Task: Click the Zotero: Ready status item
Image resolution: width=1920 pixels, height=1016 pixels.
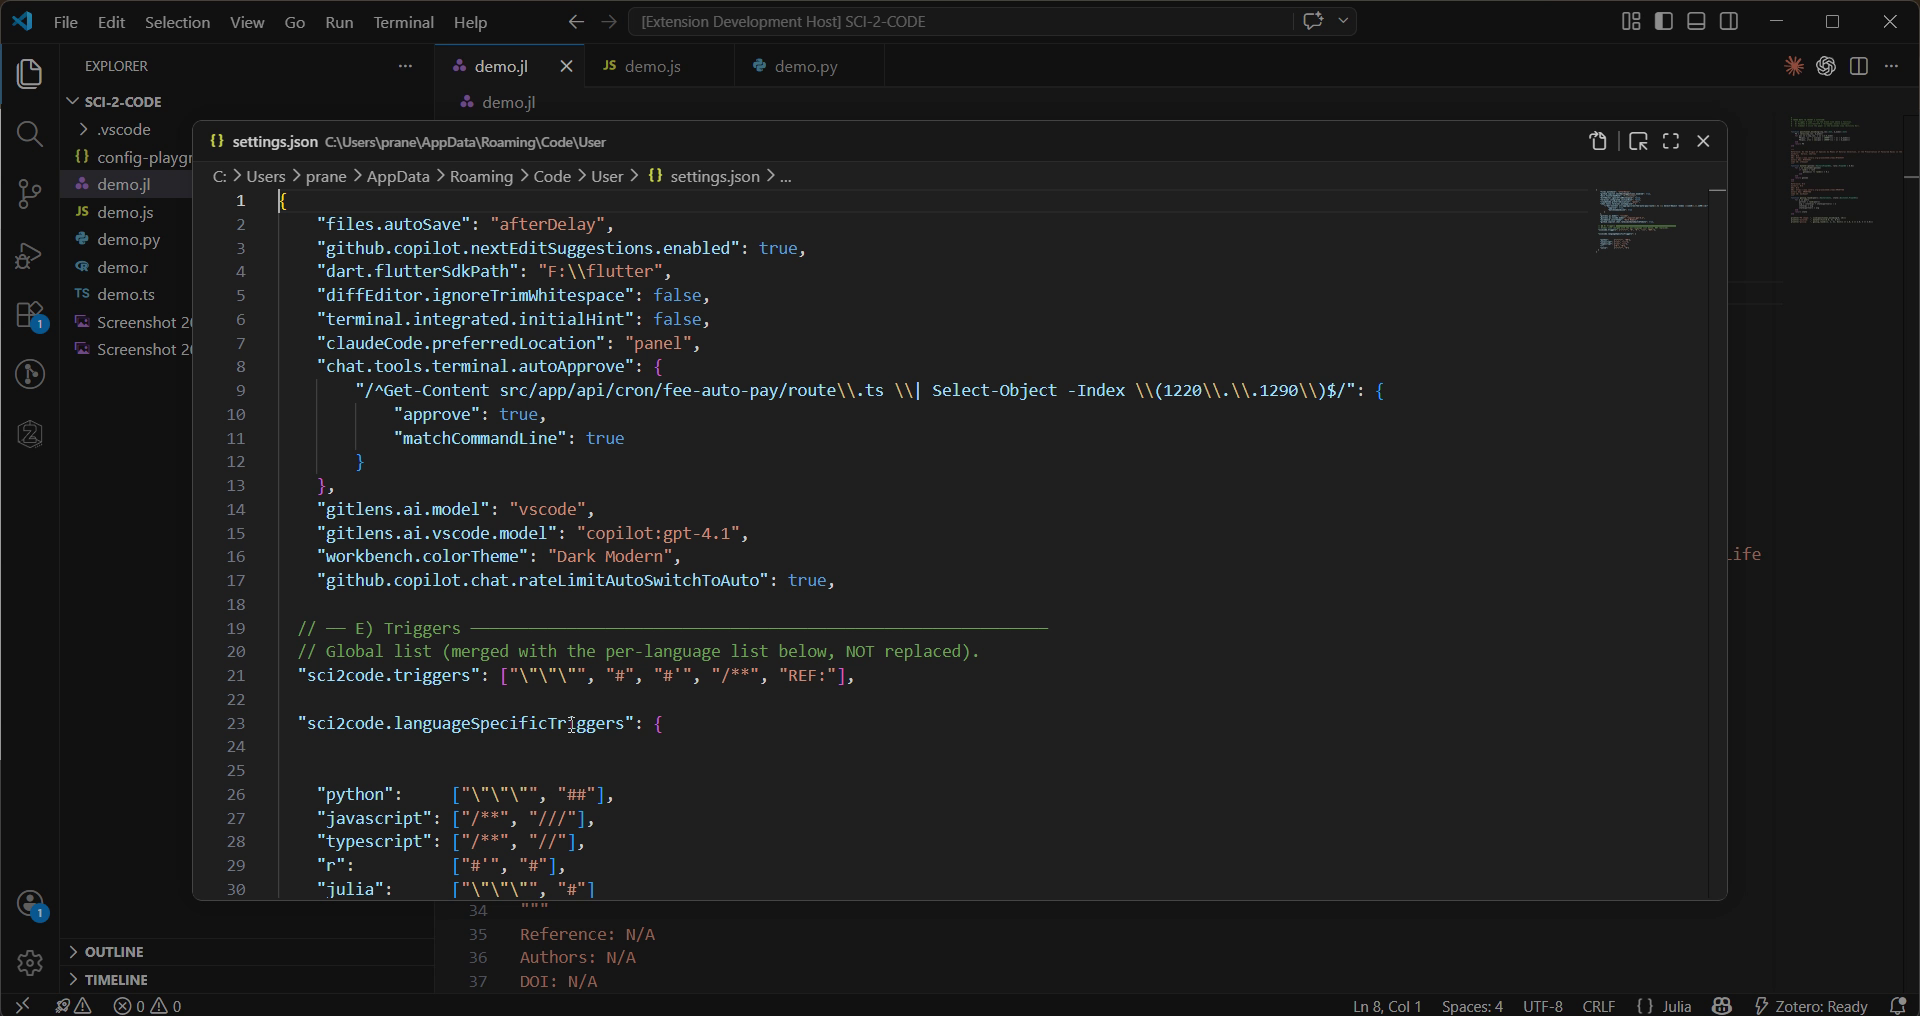Action: (x=1811, y=1006)
